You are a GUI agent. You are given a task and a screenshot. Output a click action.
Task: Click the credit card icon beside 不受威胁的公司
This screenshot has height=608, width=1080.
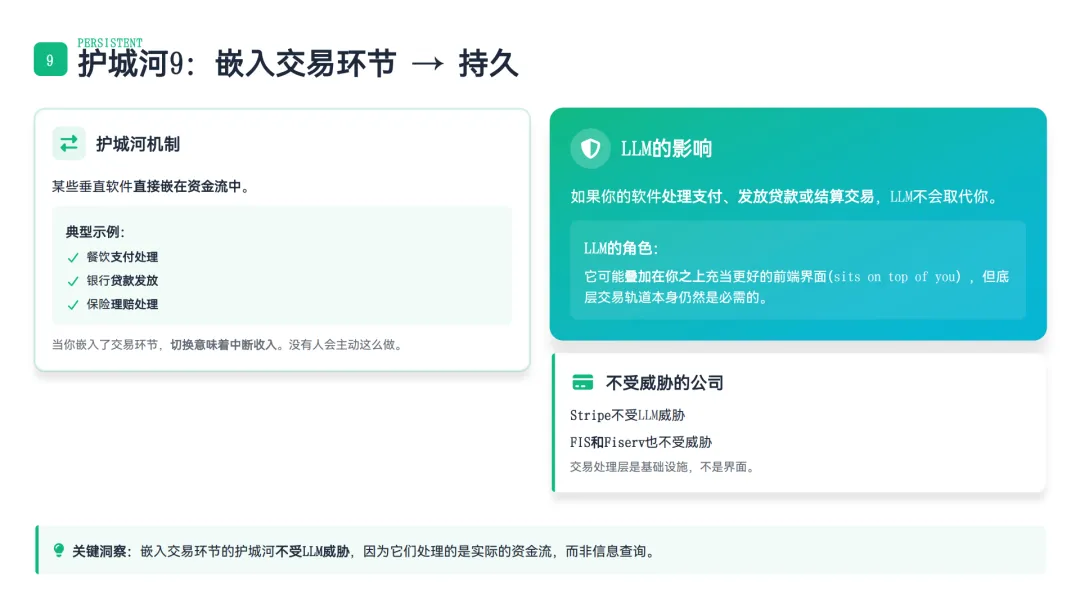click(x=583, y=382)
